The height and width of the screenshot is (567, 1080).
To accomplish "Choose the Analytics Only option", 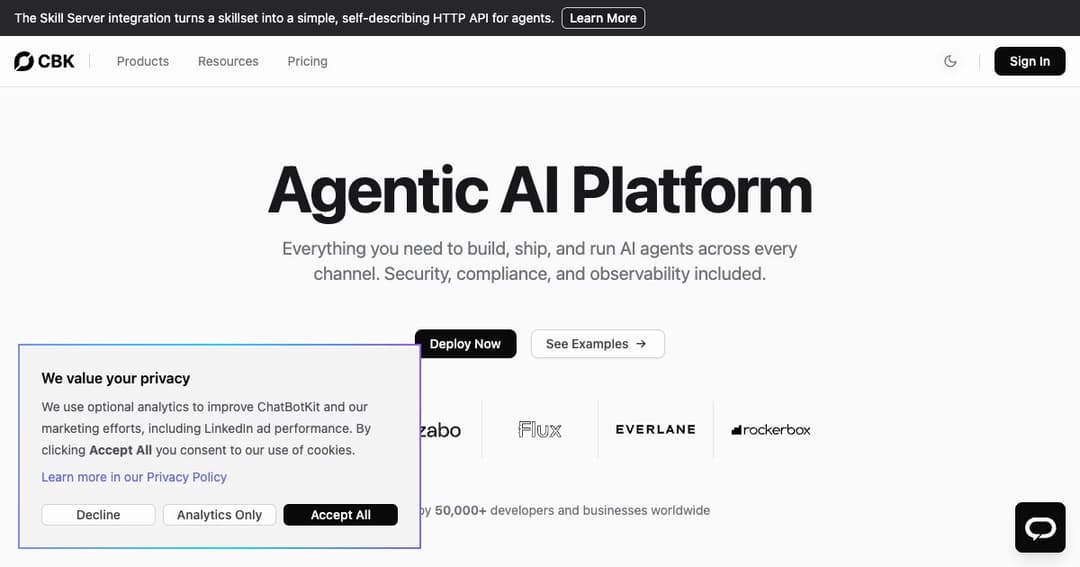I will coord(220,515).
